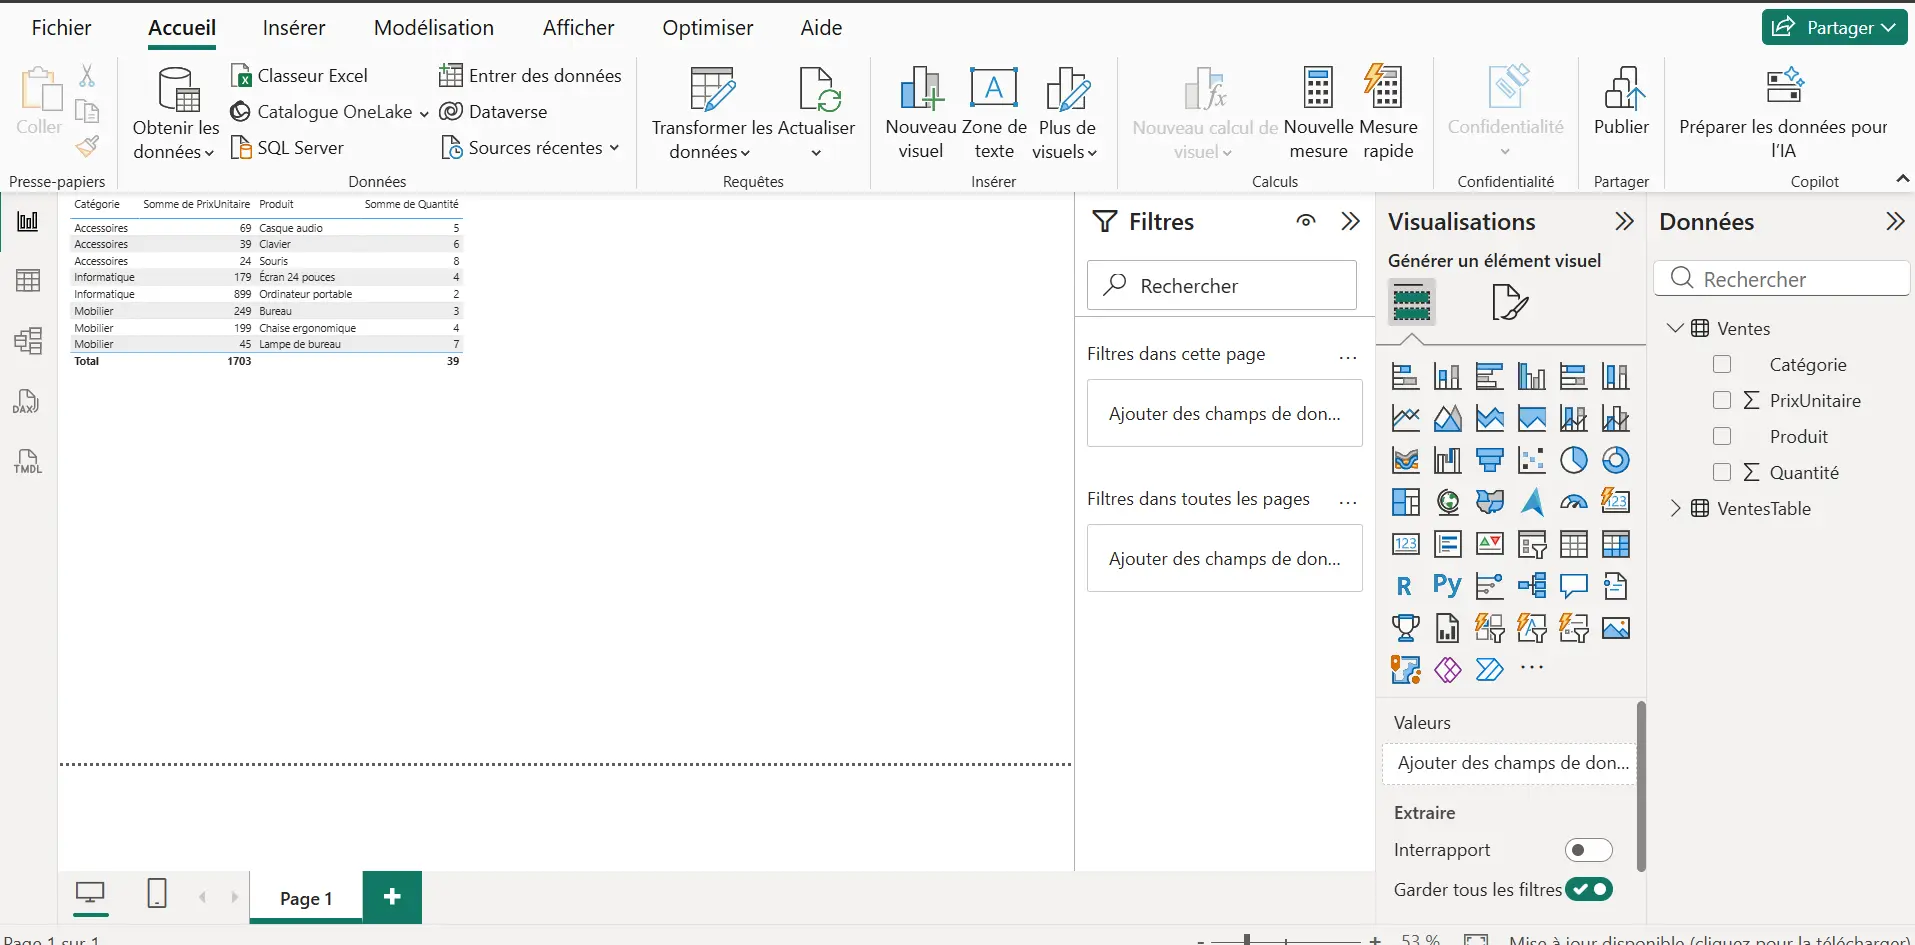Image resolution: width=1915 pixels, height=945 pixels.
Task: Open the TMDL view in sidebar
Action: [27, 461]
